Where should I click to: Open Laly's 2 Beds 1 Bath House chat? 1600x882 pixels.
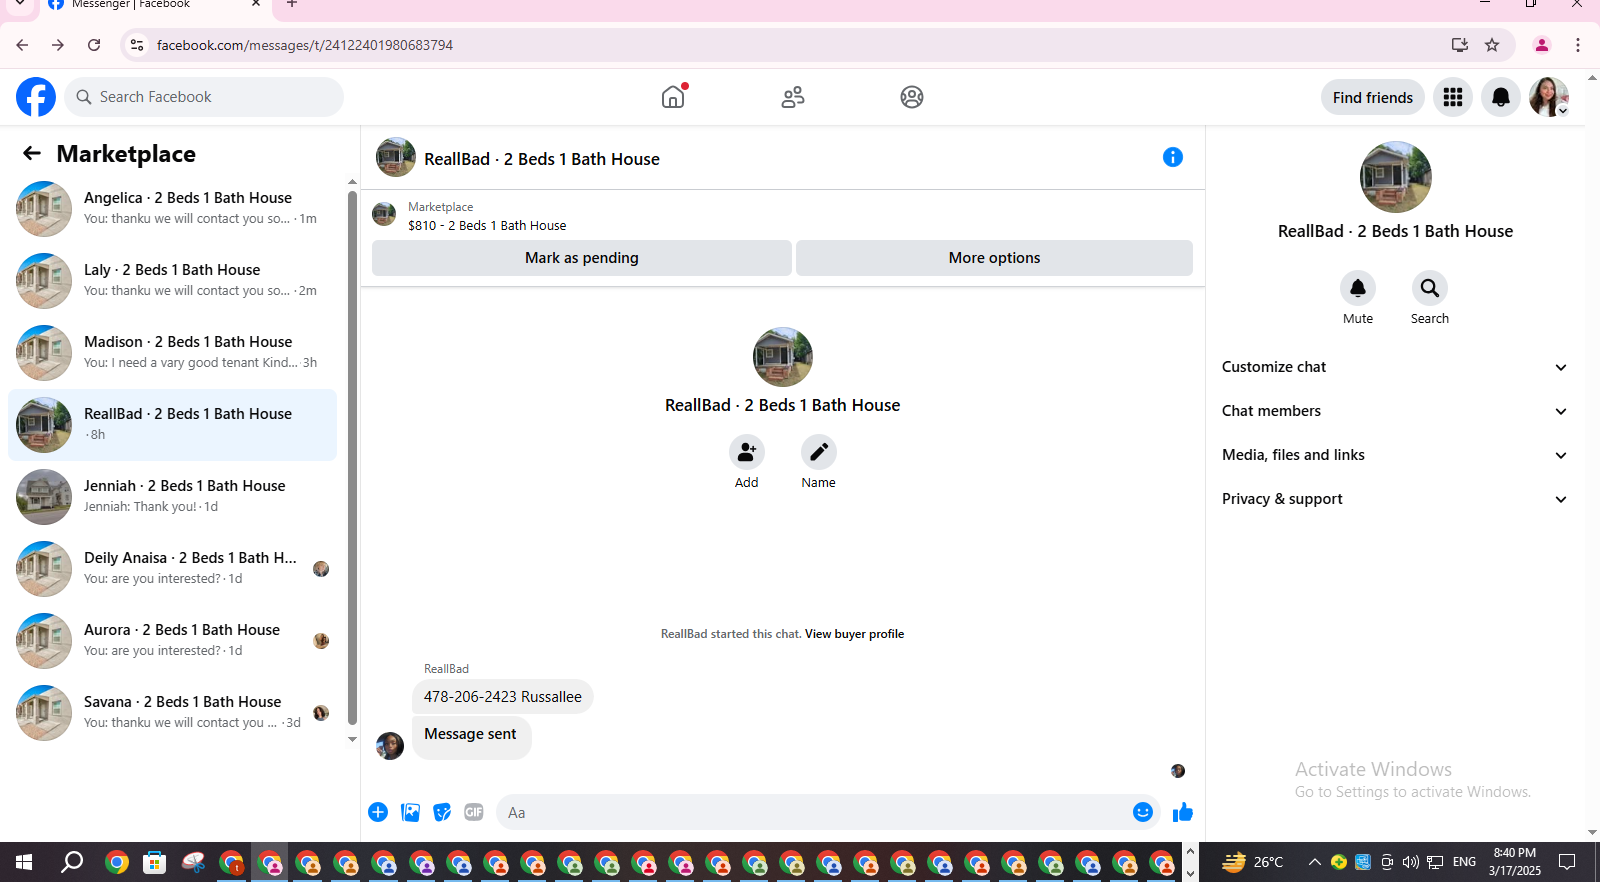click(x=172, y=281)
